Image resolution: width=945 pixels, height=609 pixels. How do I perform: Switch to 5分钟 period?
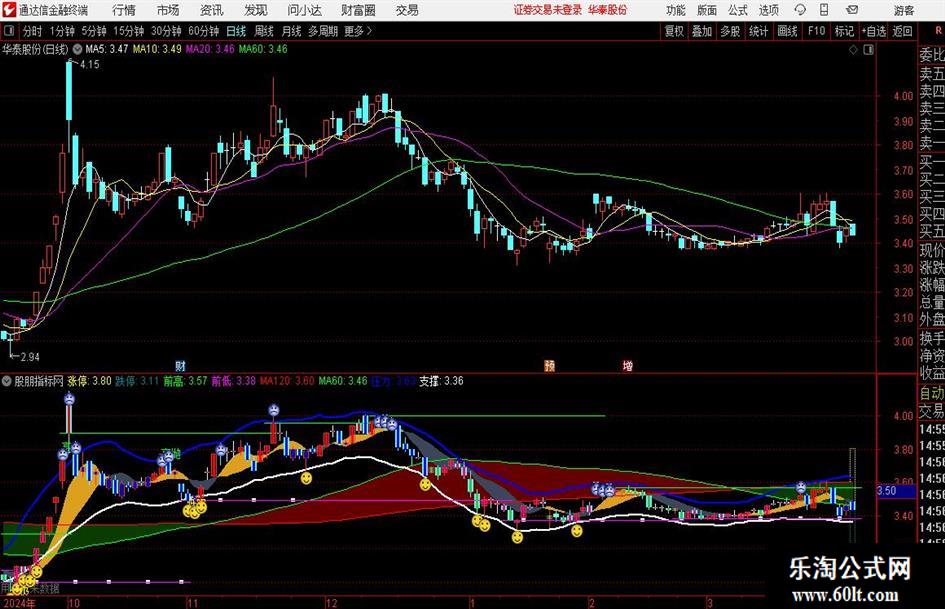(x=93, y=31)
